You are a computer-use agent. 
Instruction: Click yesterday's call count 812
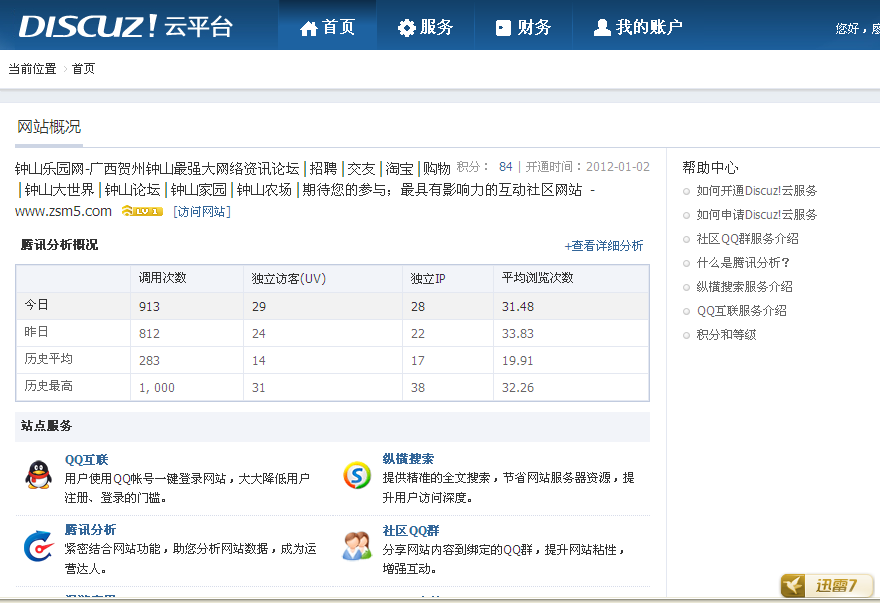(x=149, y=334)
